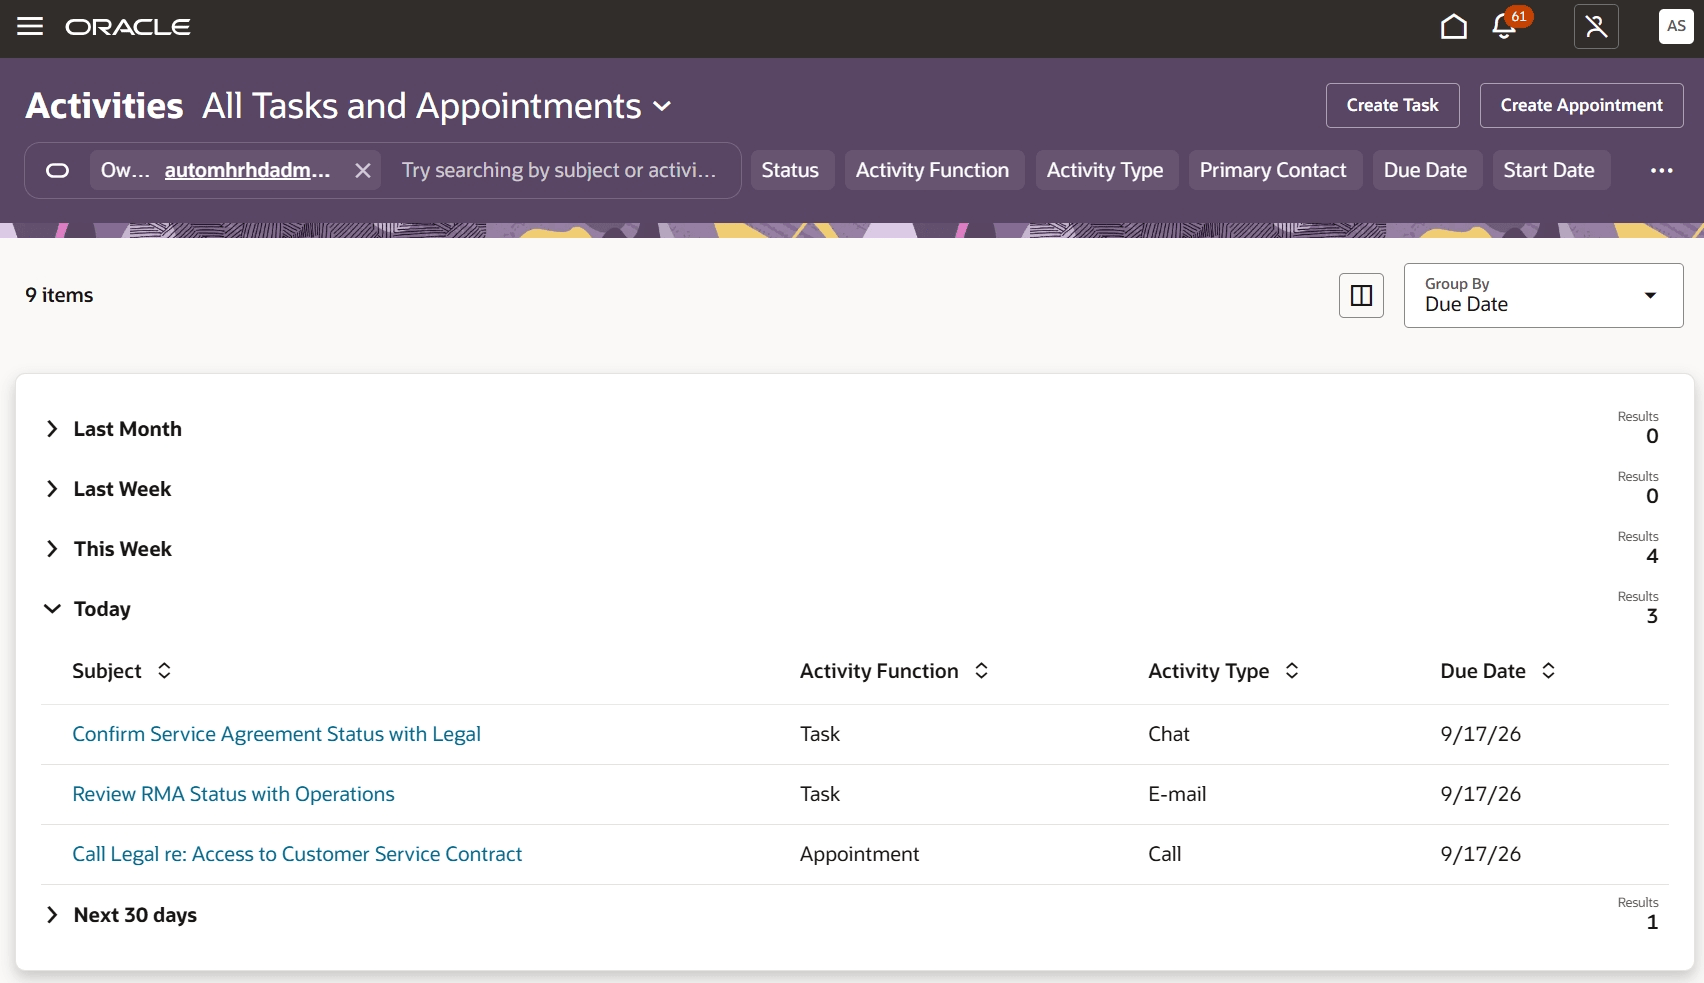Expand the Next 30 days group
The image size is (1704, 983).
click(52, 915)
